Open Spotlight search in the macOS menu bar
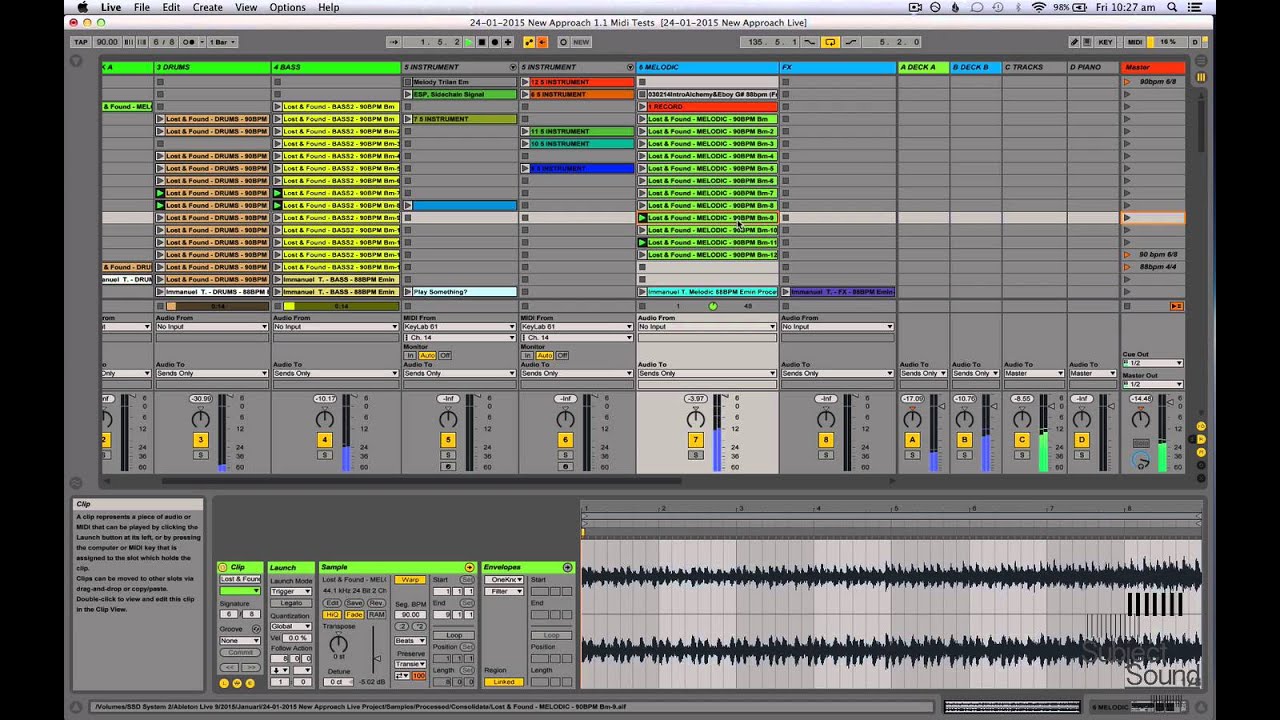The image size is (1280, 720). (x=1172, y=7)
